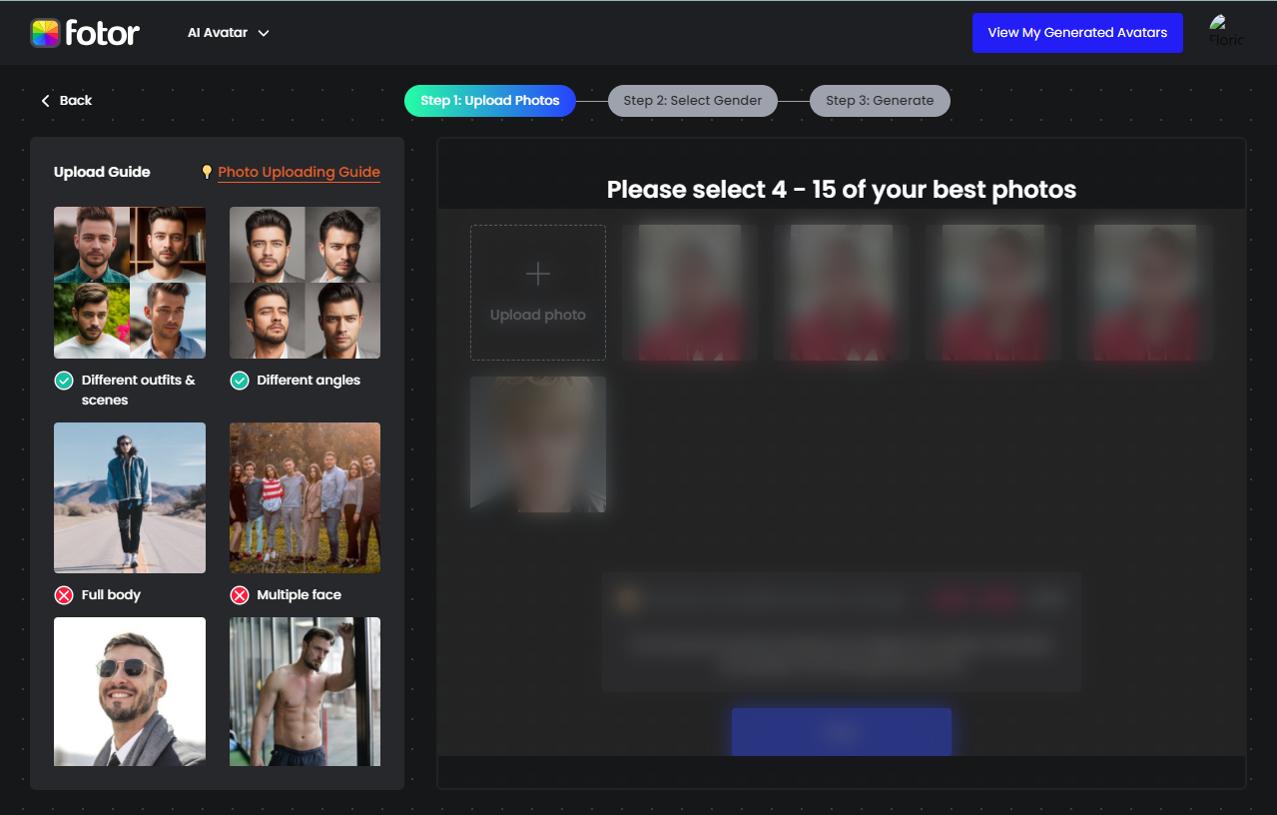Viewport: 1277px width, 815px height.
Task: Click the lightbulb icon beside Photo Uploading Guide
Action: [x=208, y=171]
